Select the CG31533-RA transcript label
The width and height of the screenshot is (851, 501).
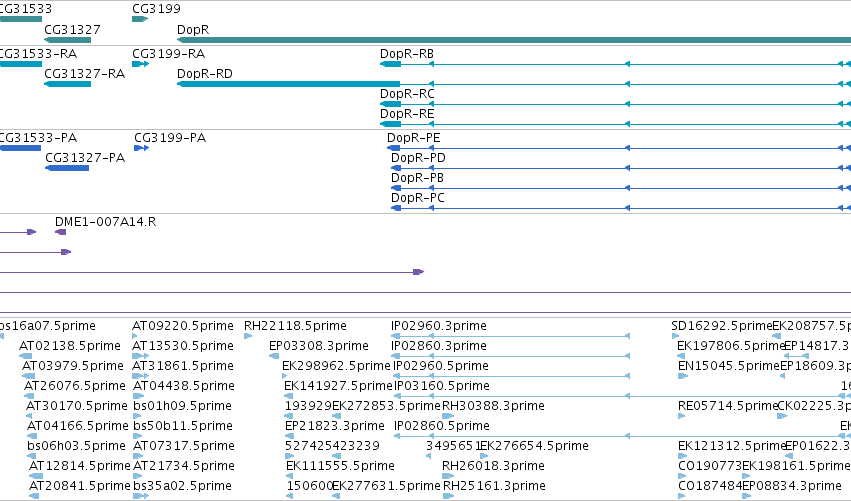38,54
